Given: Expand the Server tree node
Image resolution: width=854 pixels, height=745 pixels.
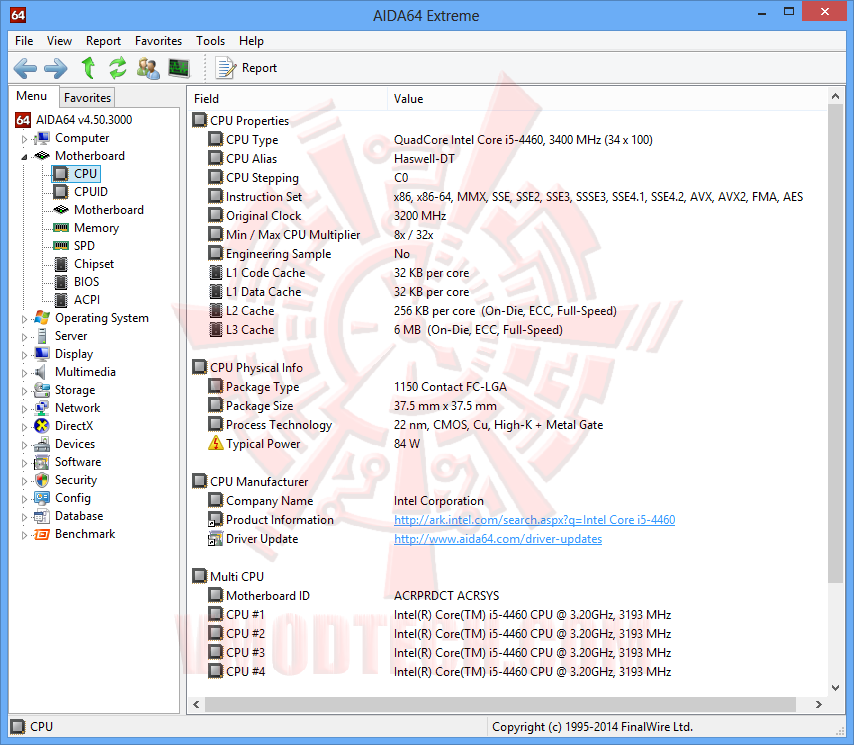Looking at the screenshot, I should click(24, 337).
